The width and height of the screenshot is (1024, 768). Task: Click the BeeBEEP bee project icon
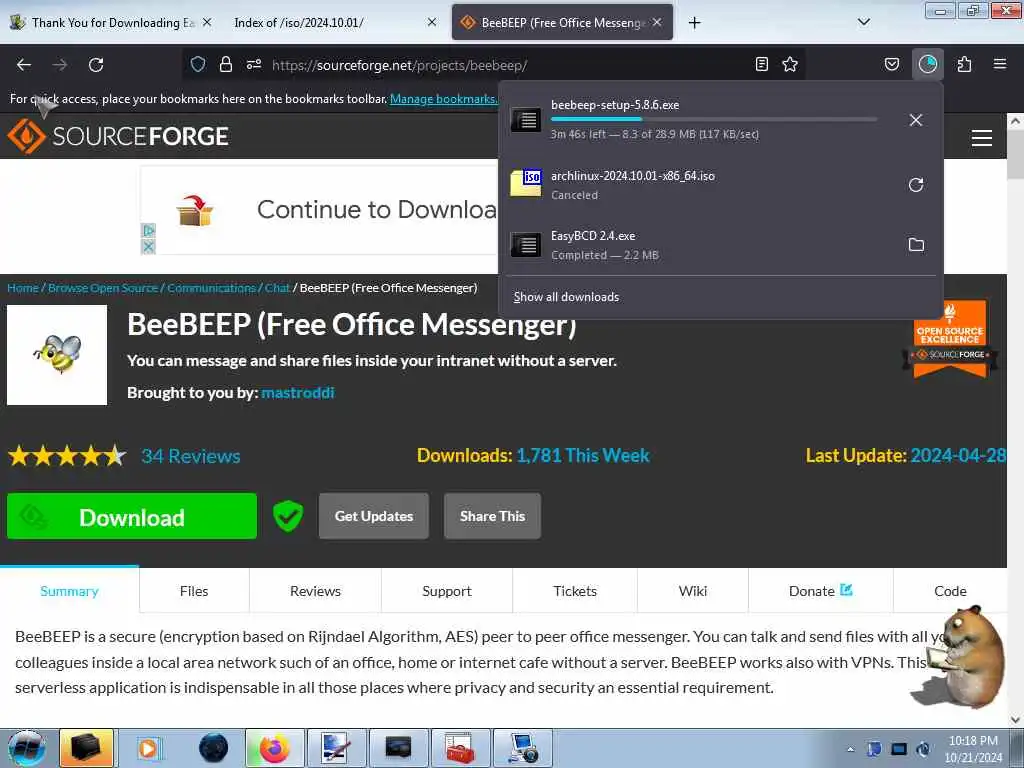57,355
